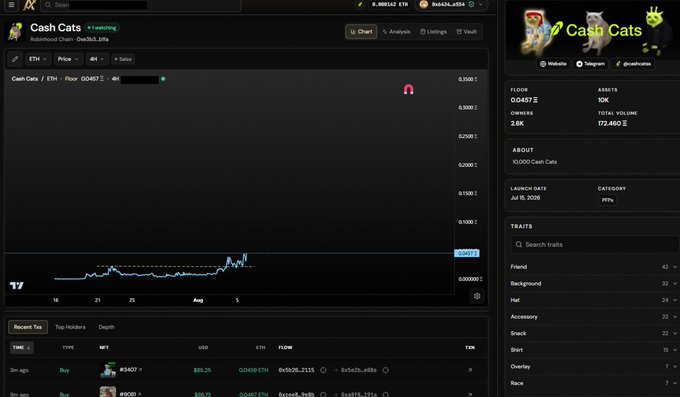This screenshot has width=680, height=397.
Task: Open the #9081 NFT link
Action: coord(131,394)
